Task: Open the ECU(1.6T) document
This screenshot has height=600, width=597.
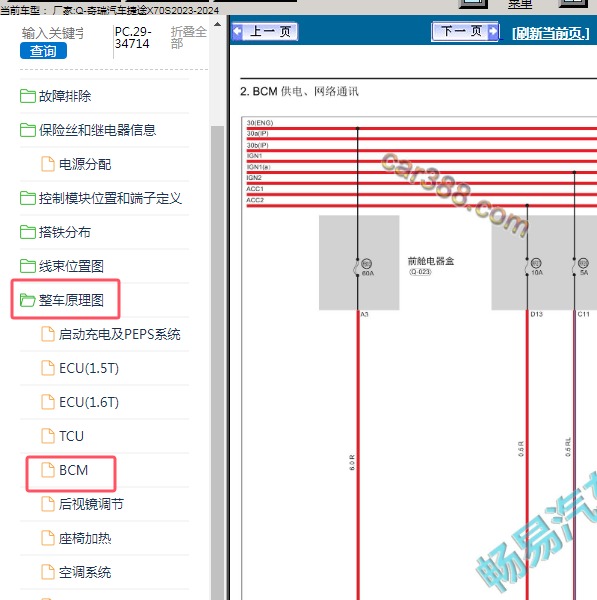Action: click(80, 402)
